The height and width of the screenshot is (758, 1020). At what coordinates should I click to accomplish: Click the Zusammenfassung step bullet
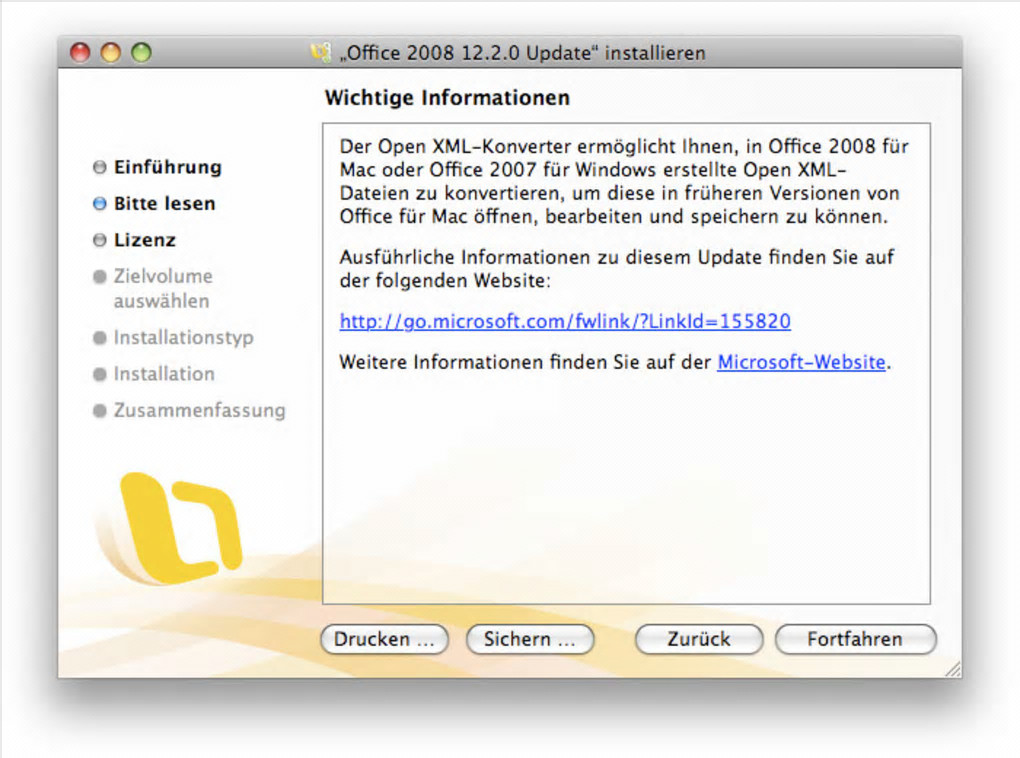[x=100, y=411]
